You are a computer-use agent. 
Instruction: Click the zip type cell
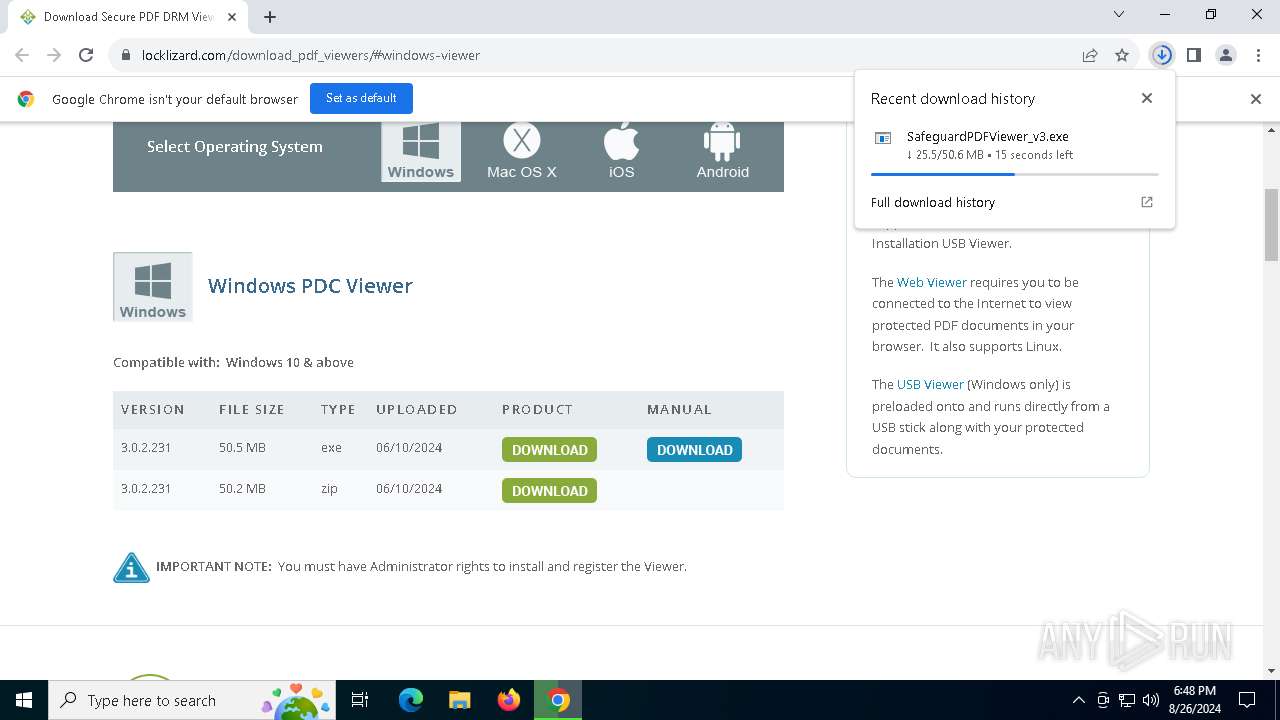329,489
